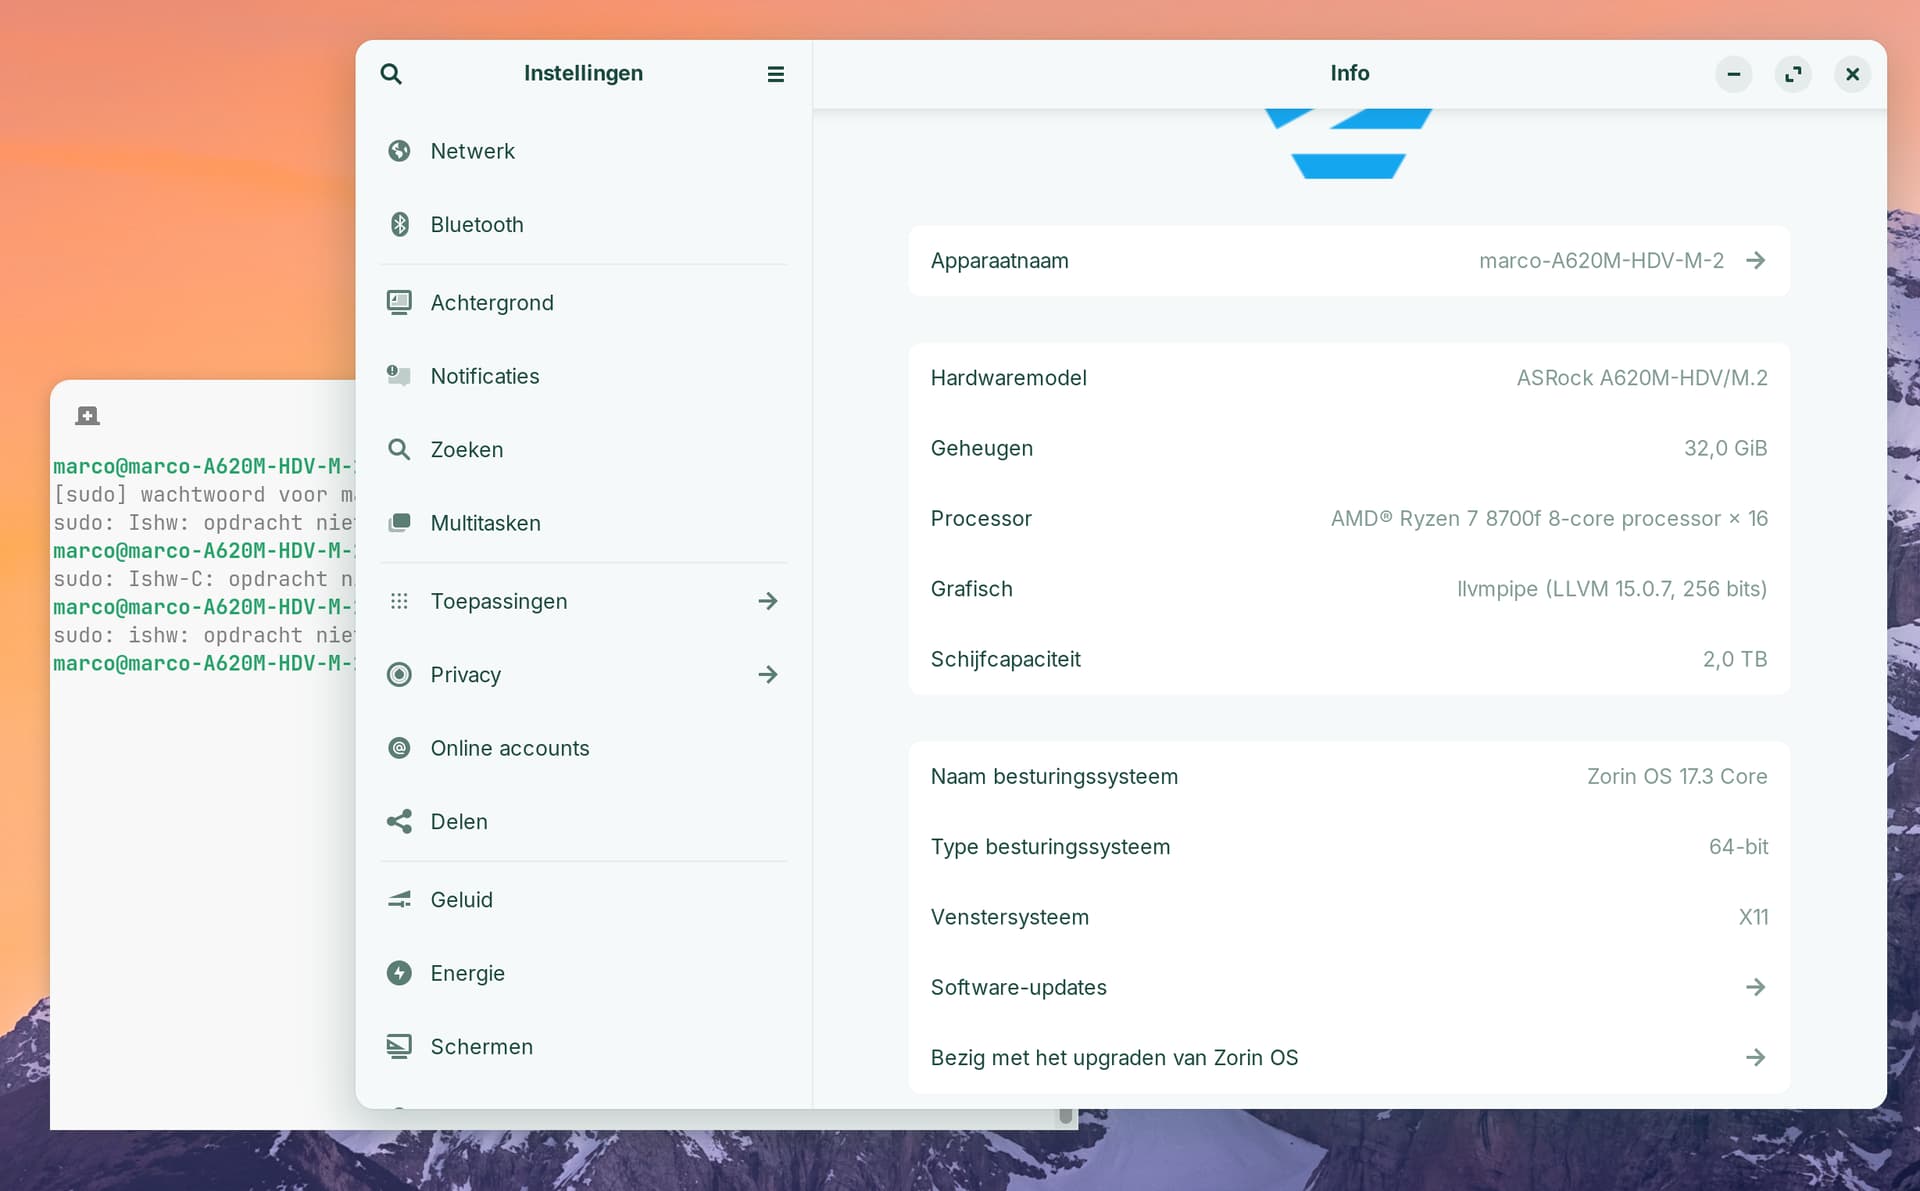Image resolution: width=1920 pixels, height=1191 pixels.
Task: Click Instellingen sidebar title
Action: coord(583,73)
